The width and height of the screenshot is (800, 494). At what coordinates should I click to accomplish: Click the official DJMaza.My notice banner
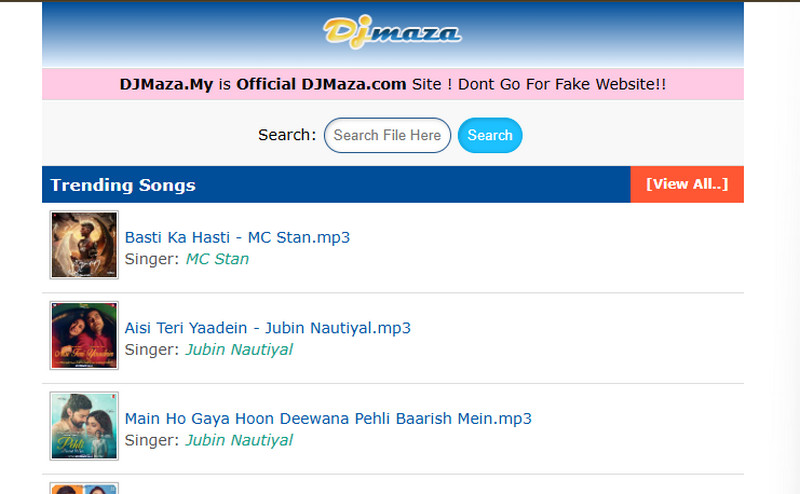pyautogui.click(x=392, y=84)
